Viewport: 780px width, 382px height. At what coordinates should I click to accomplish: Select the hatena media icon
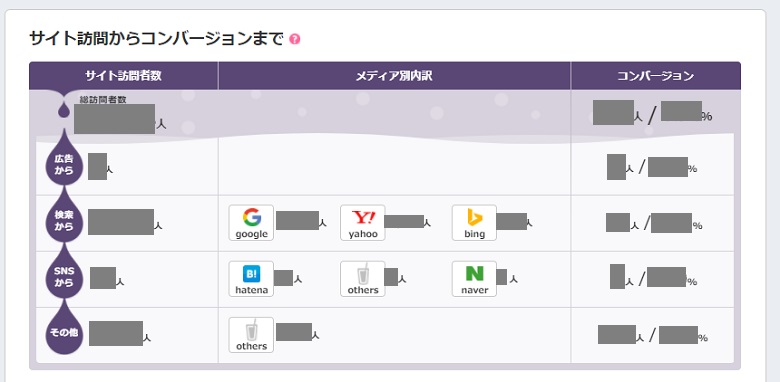(251, 279)
